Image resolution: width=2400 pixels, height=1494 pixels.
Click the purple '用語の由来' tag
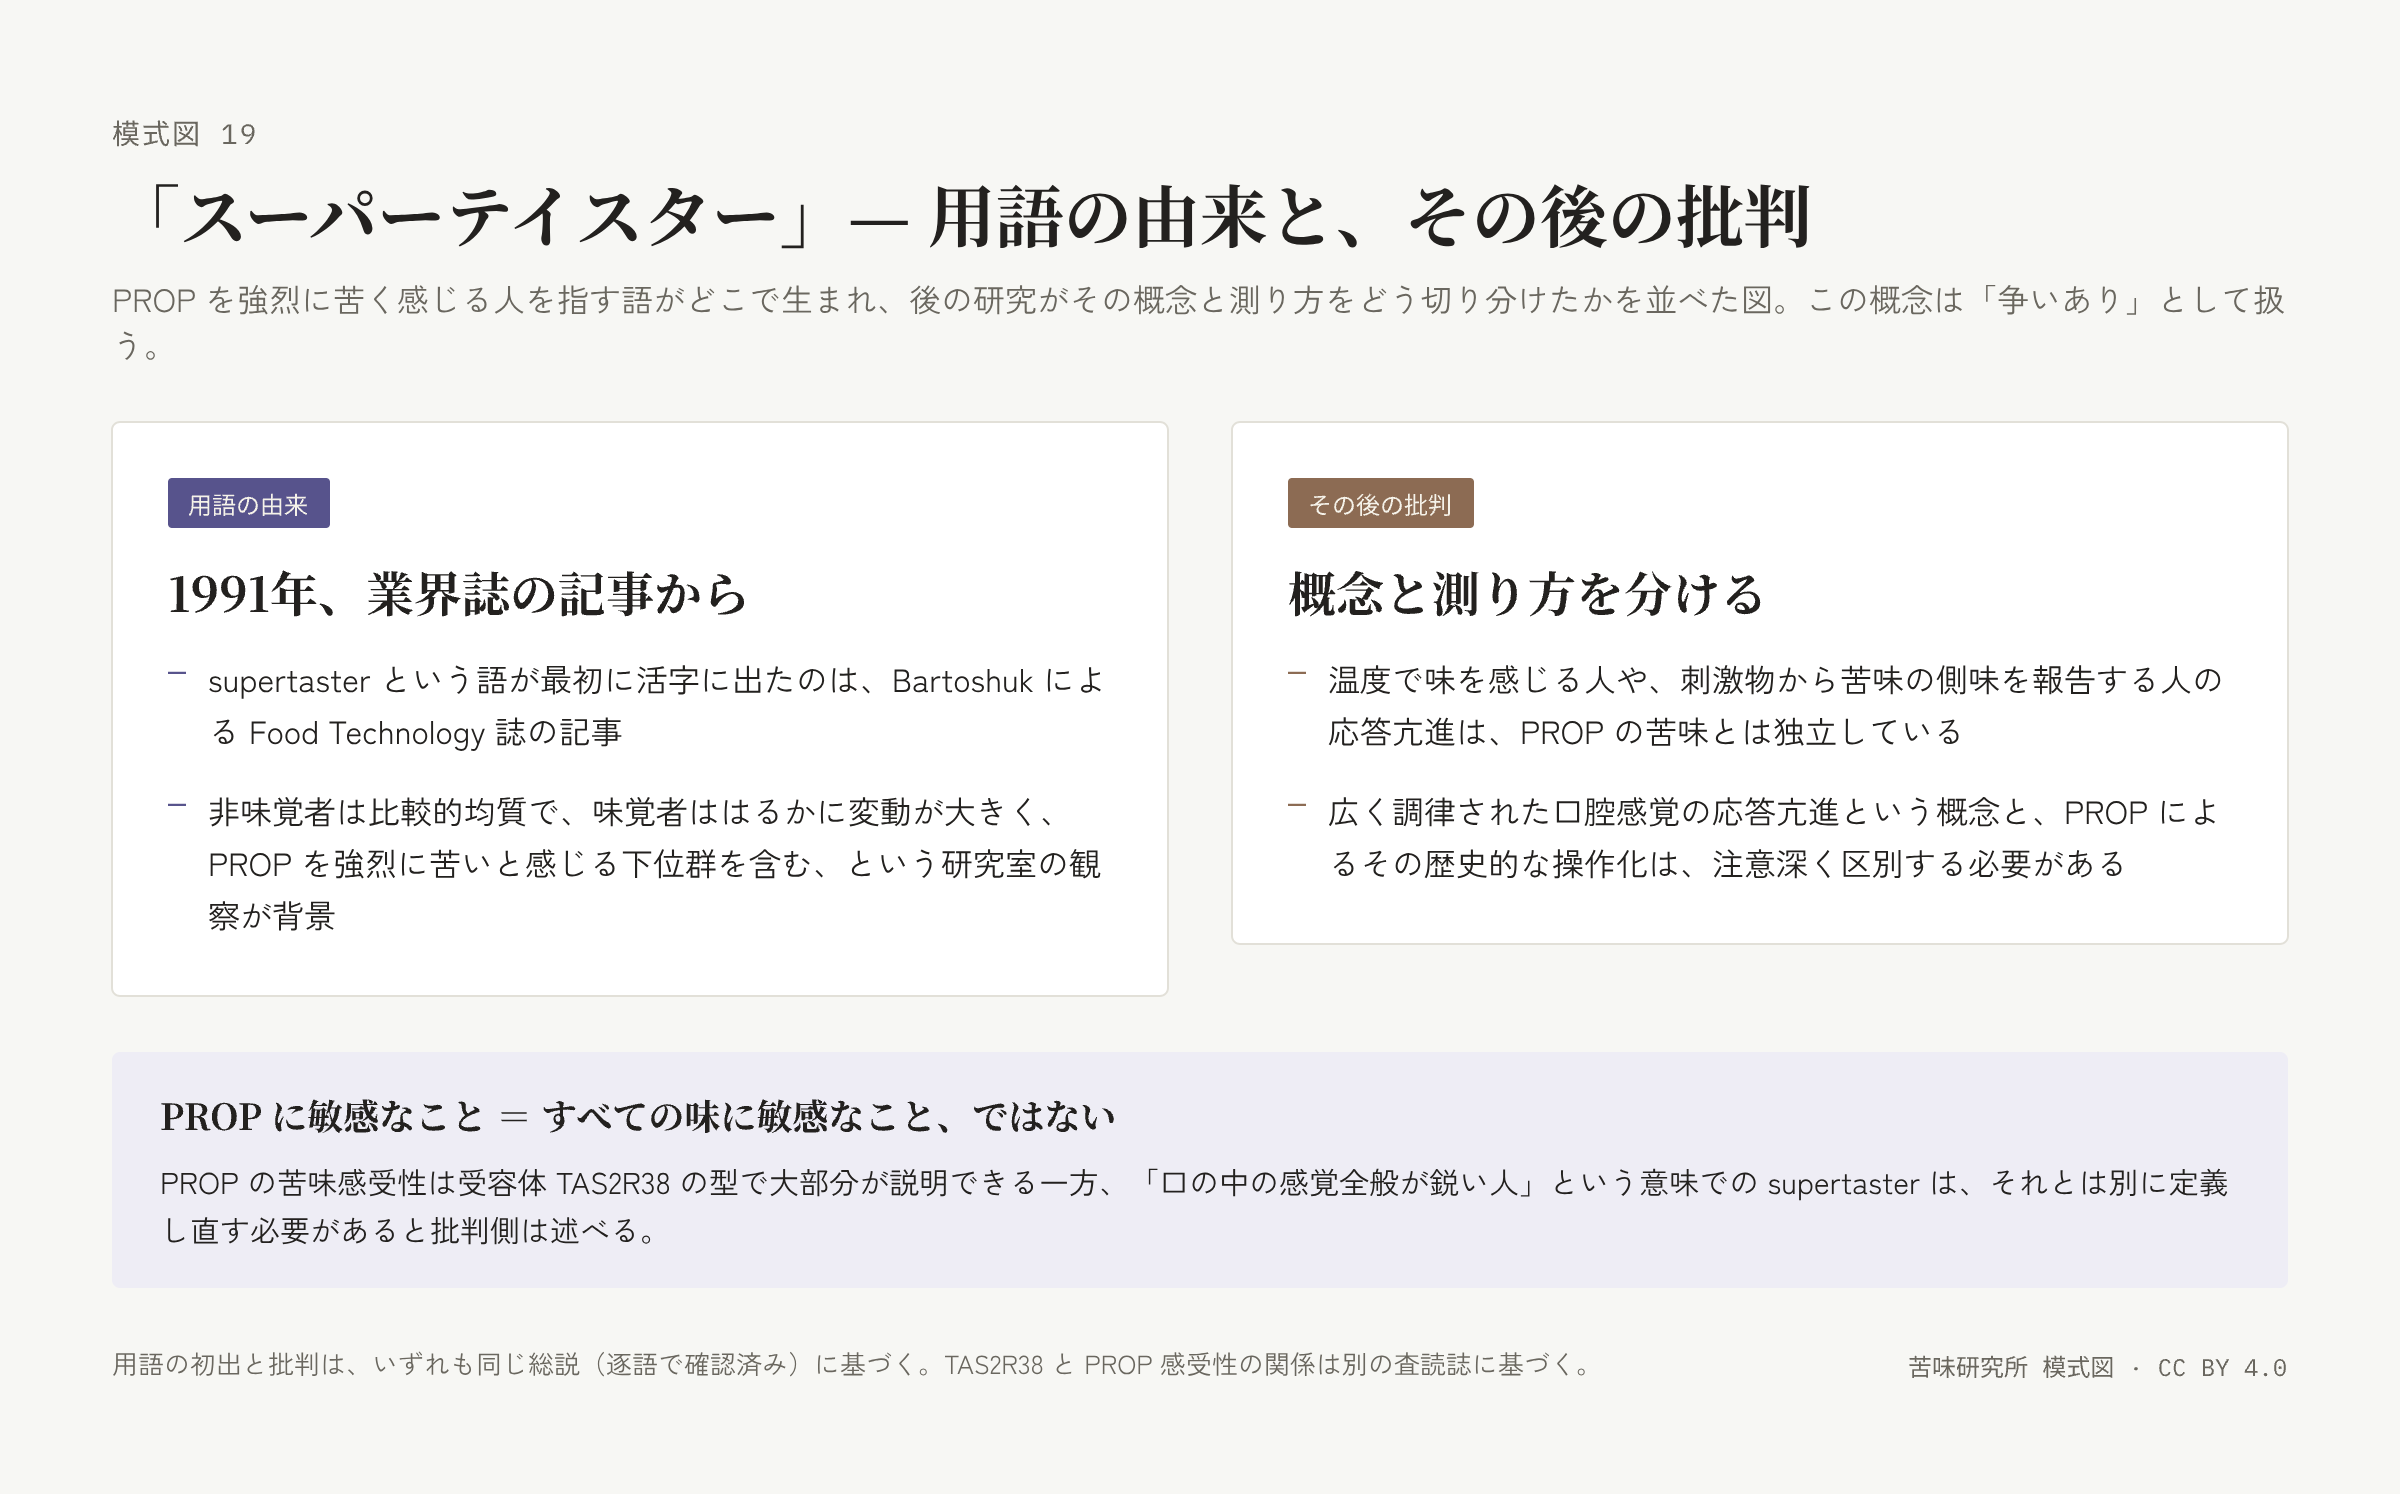(249, 504)
